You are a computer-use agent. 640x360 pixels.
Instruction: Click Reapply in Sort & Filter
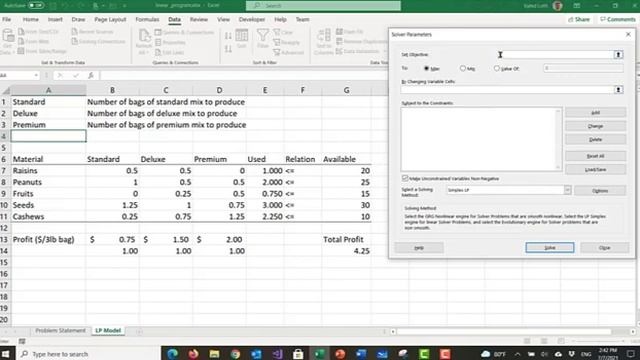tap(287, 42)
